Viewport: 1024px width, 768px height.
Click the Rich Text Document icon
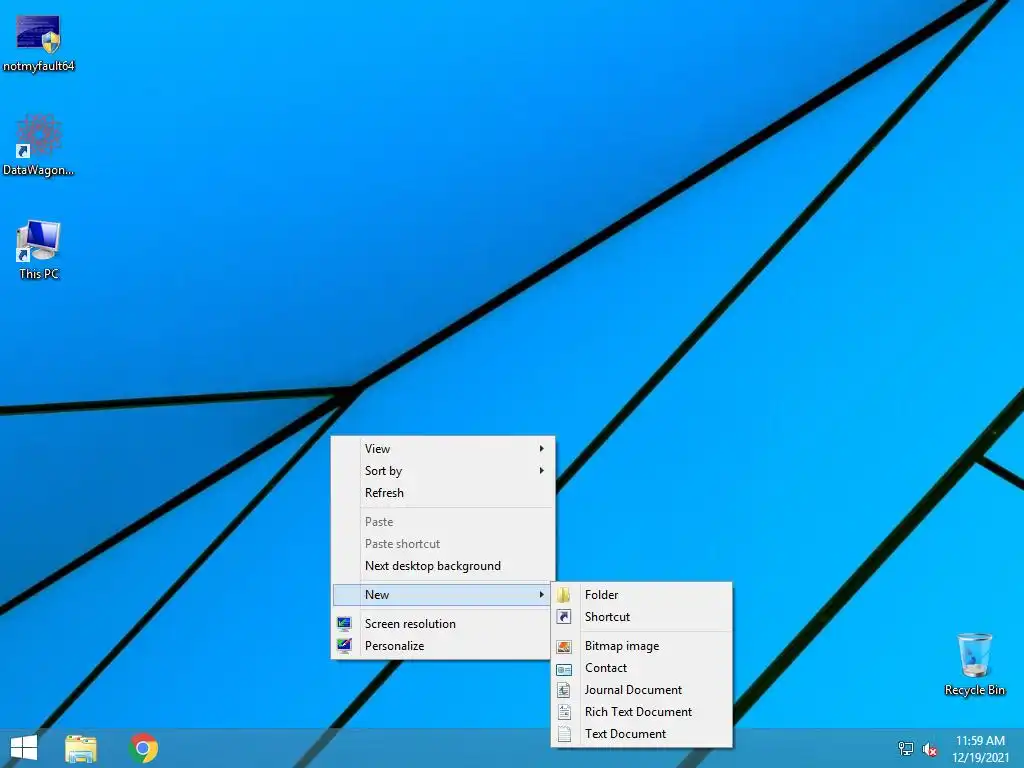[564, 712]
